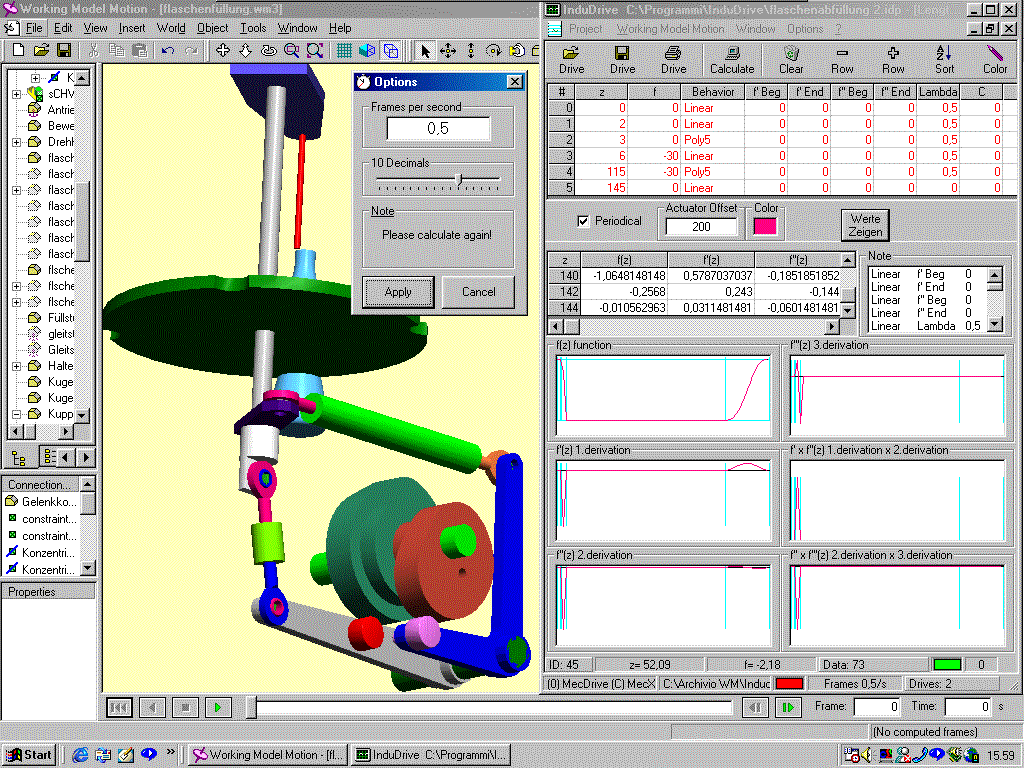Viewport: 1024px width, 768px height.
Task: Click the Clear recycle-bin icon
Action: (791, 60)
